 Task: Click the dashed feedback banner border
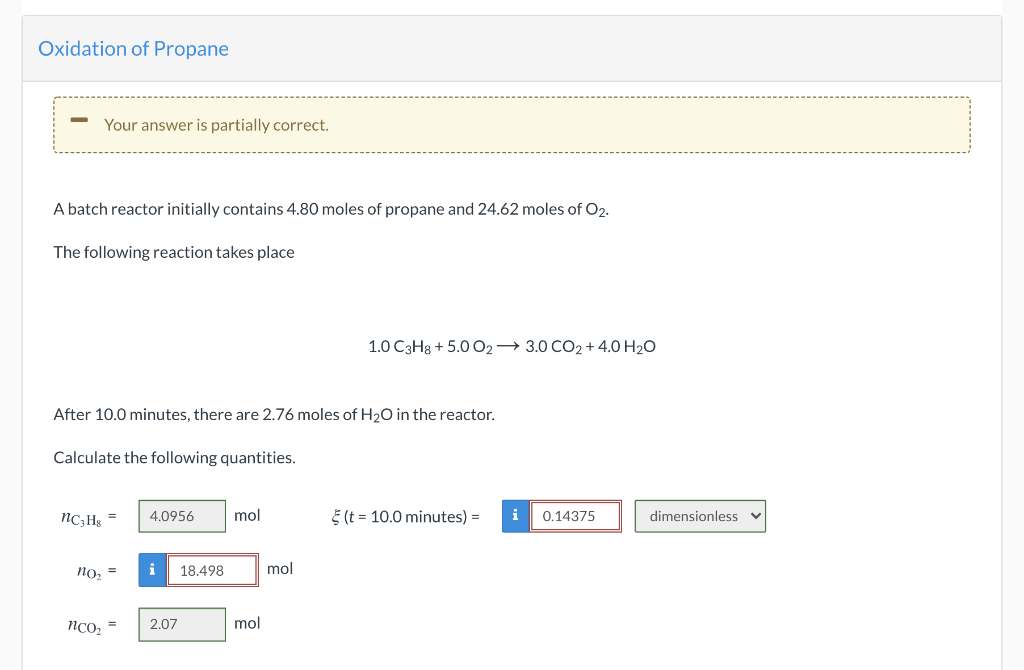(x=512, y=97)
